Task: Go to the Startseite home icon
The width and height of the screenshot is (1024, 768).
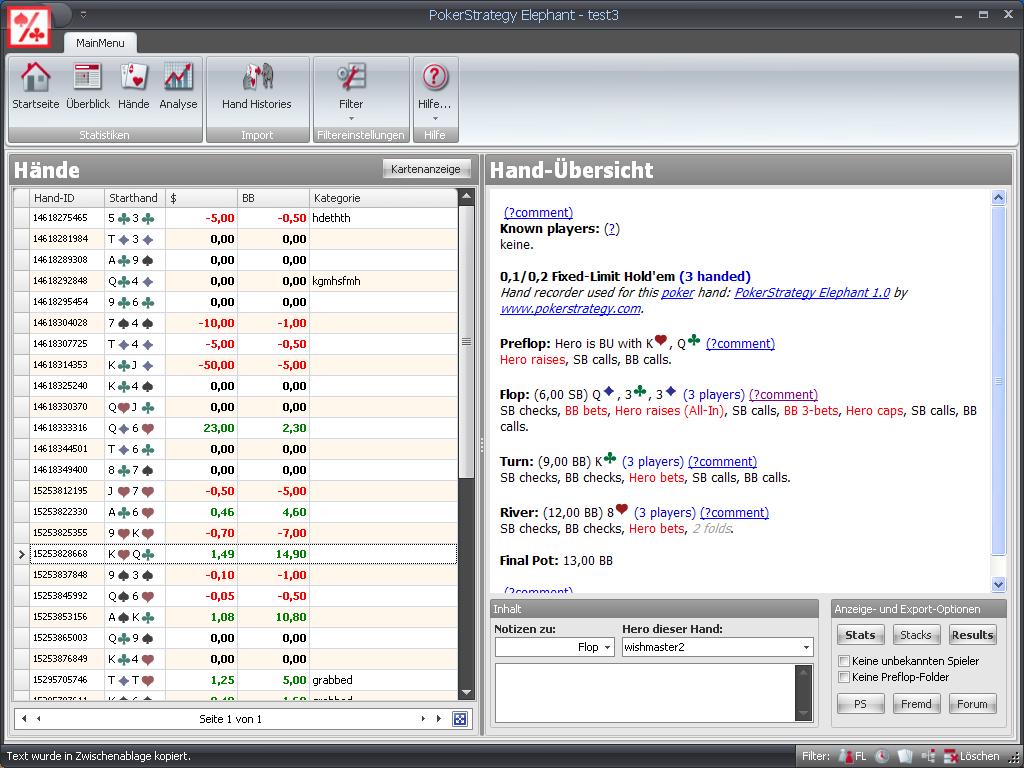Action: click(35, 77)
